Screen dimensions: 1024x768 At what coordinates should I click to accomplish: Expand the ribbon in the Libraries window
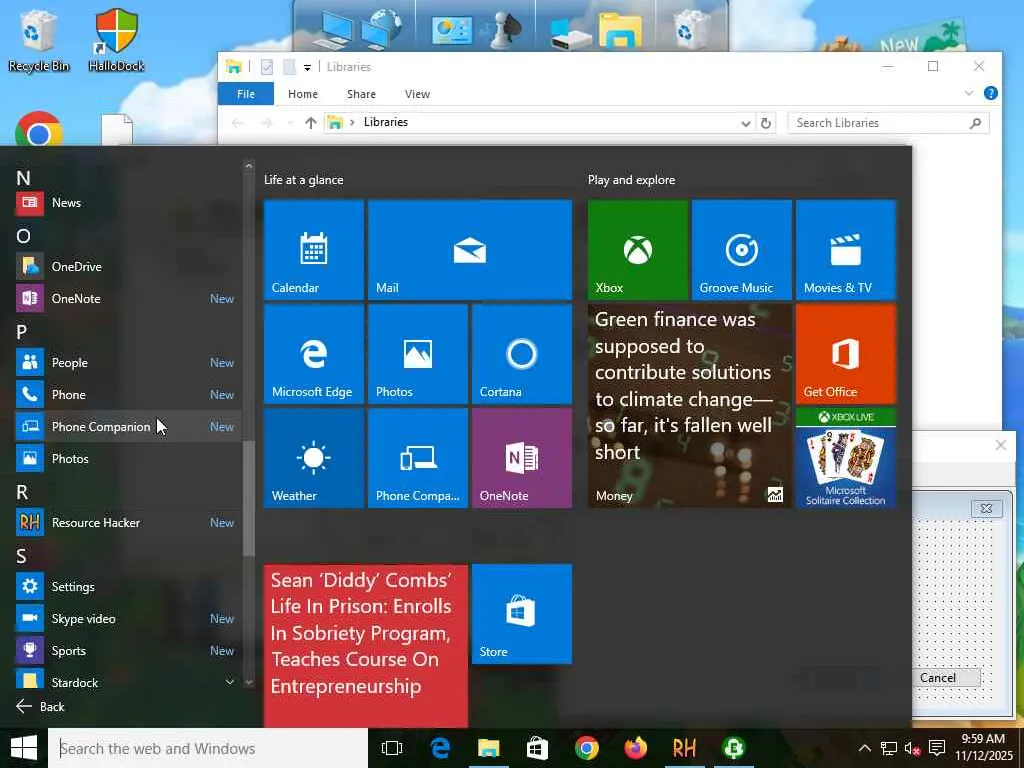968,93
